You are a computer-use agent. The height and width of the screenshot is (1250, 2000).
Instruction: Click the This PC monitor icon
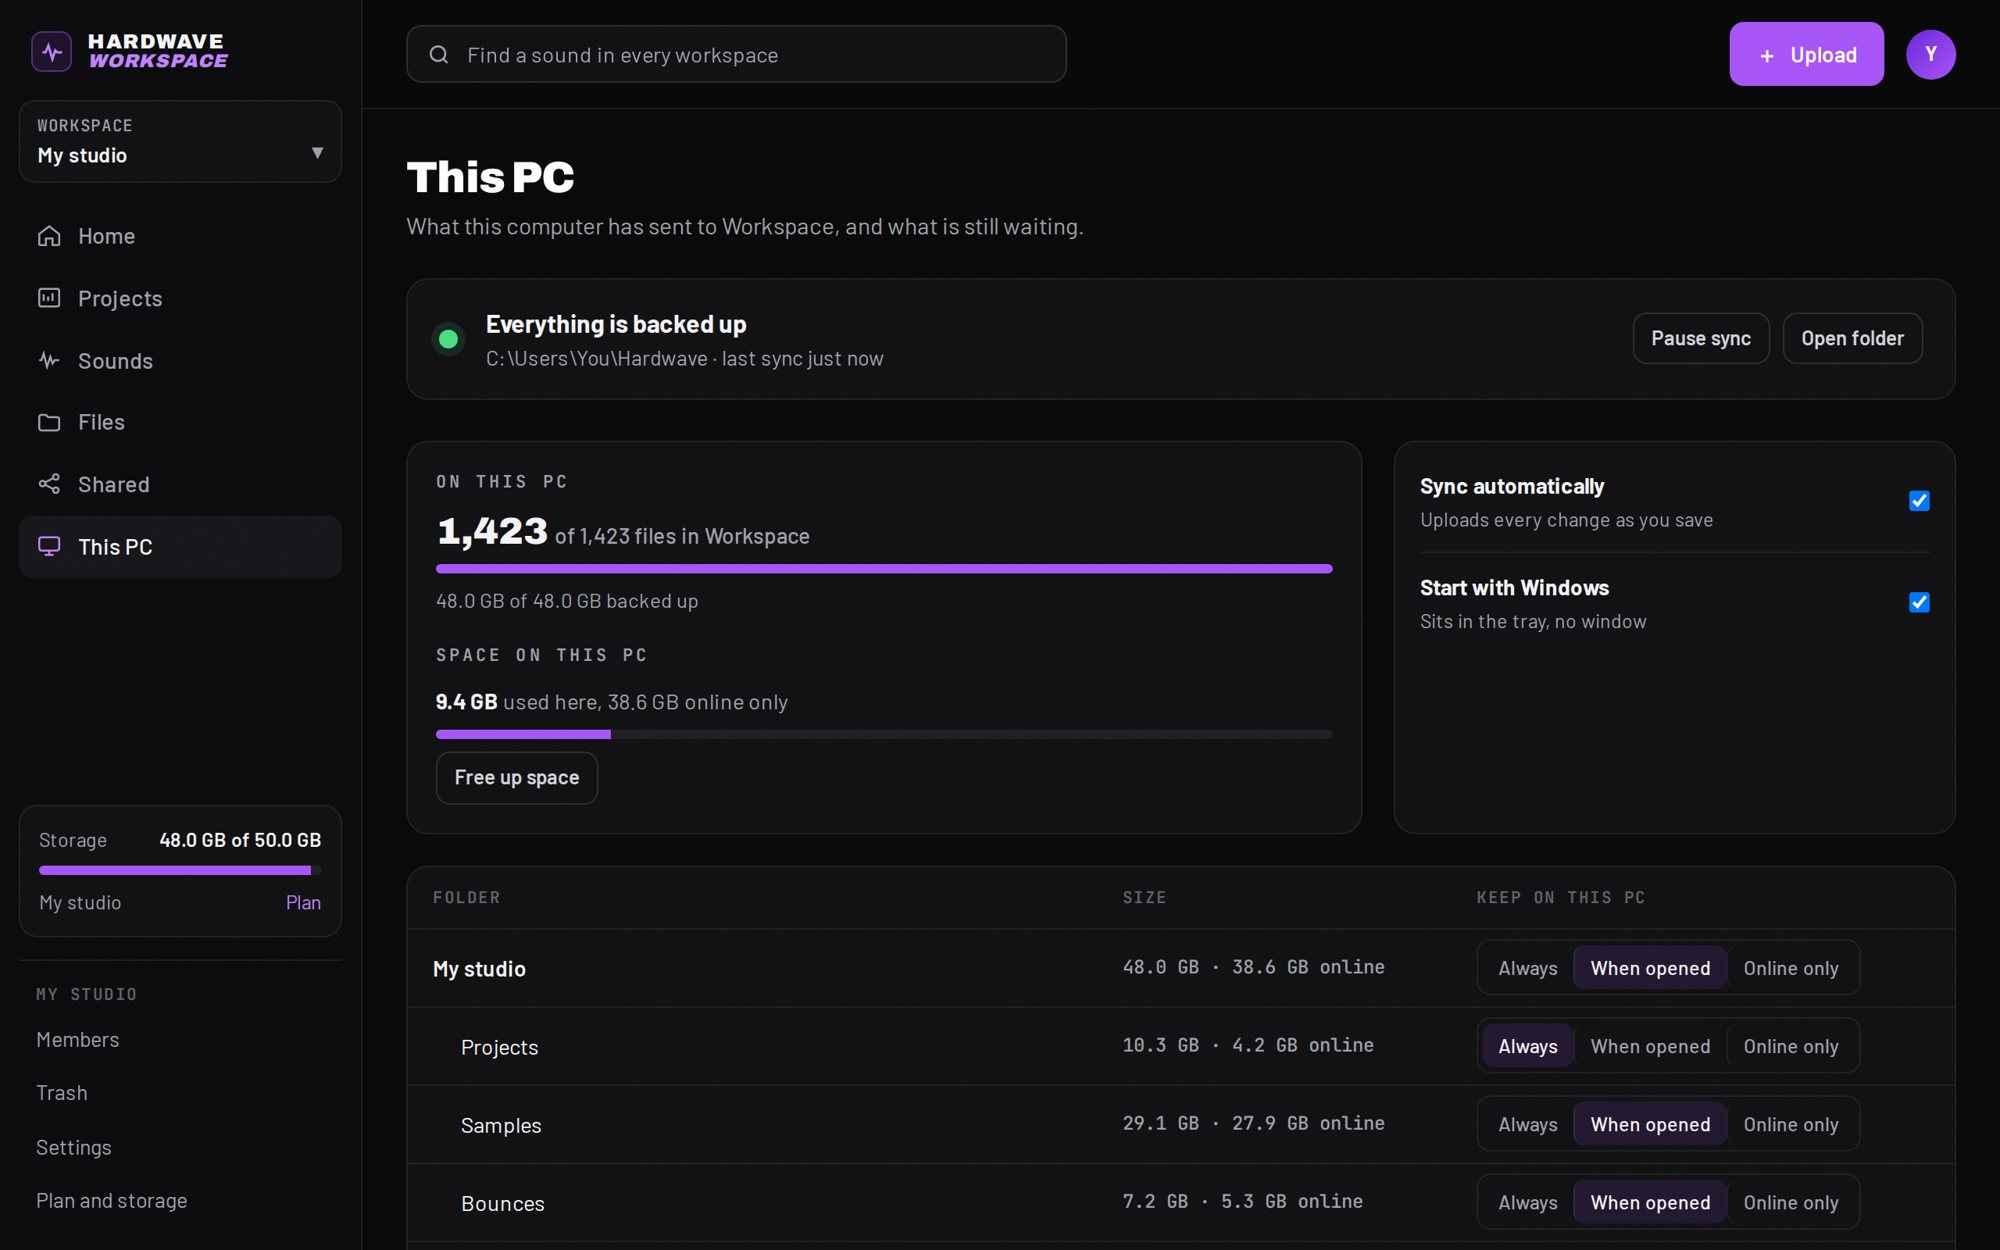pyautogui.click(x=49, y=546)
